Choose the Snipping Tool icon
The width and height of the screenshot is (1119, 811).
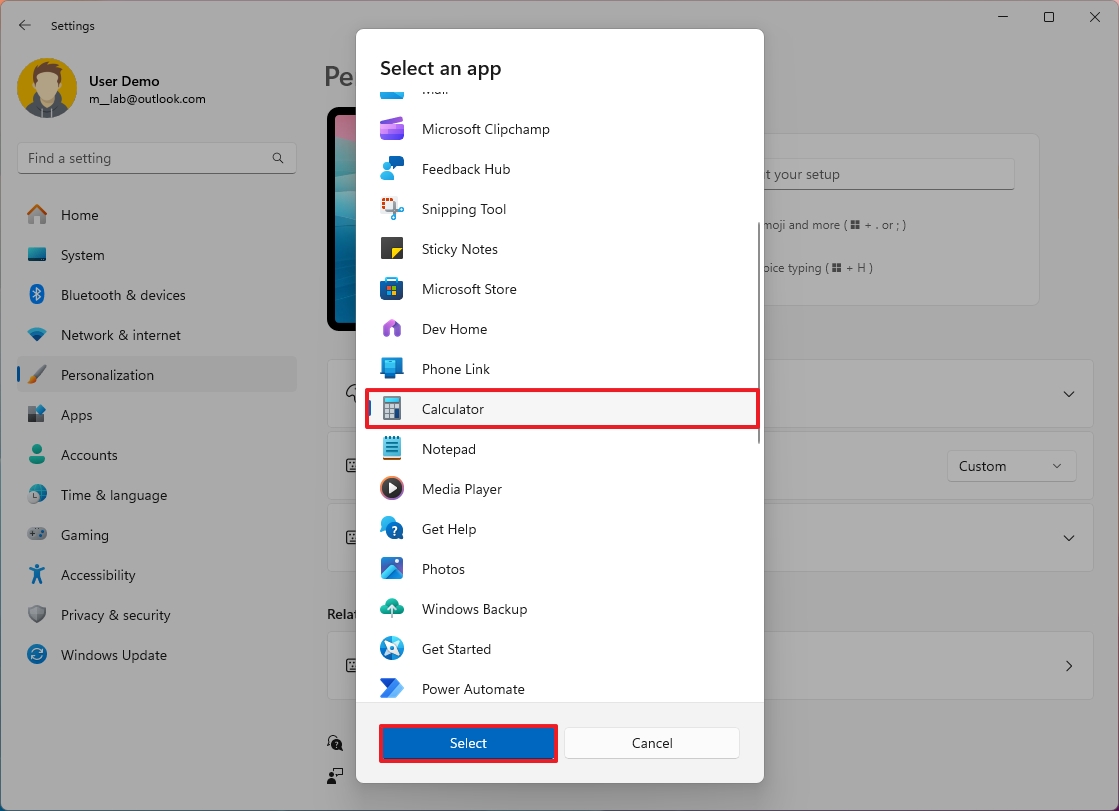point(392,209)
